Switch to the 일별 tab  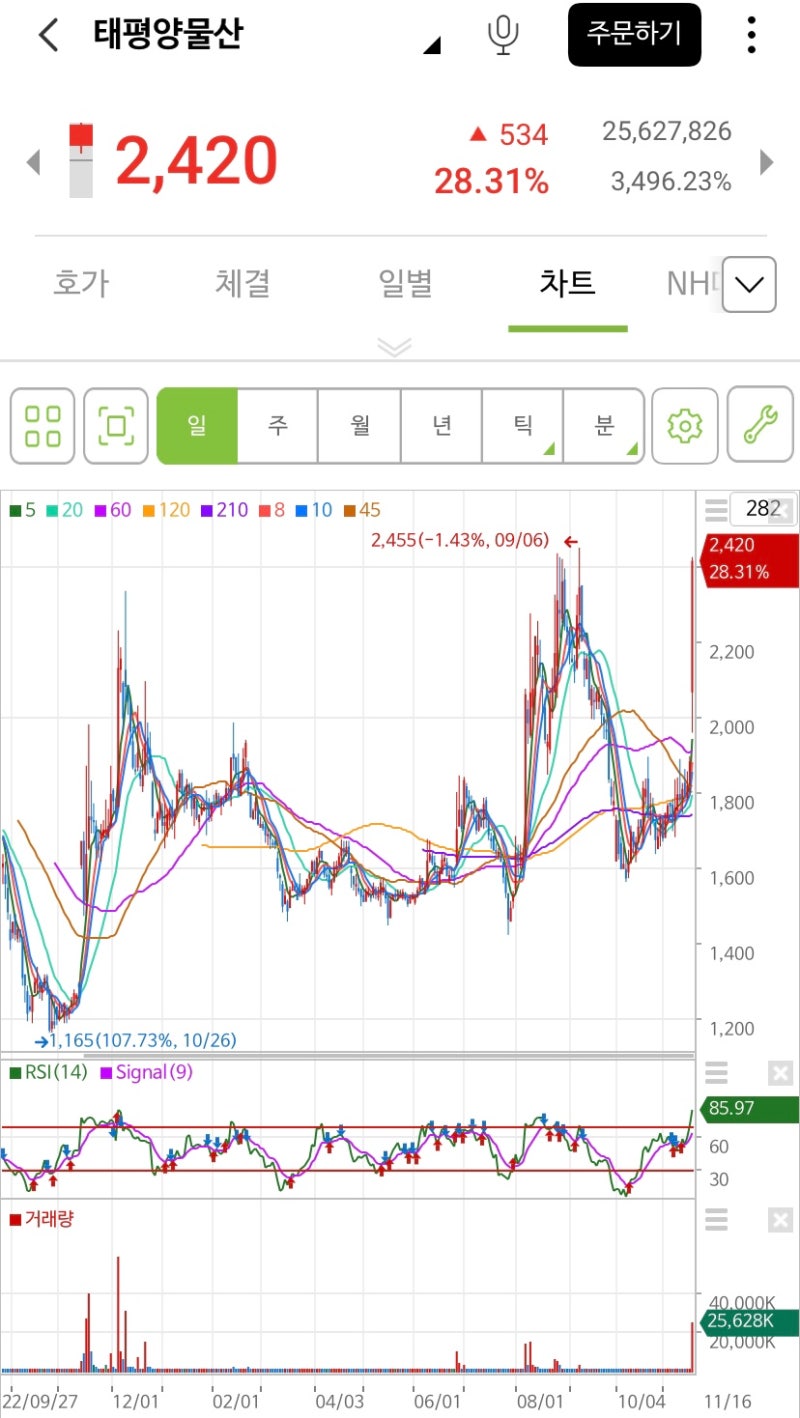[x=406, y=284]
